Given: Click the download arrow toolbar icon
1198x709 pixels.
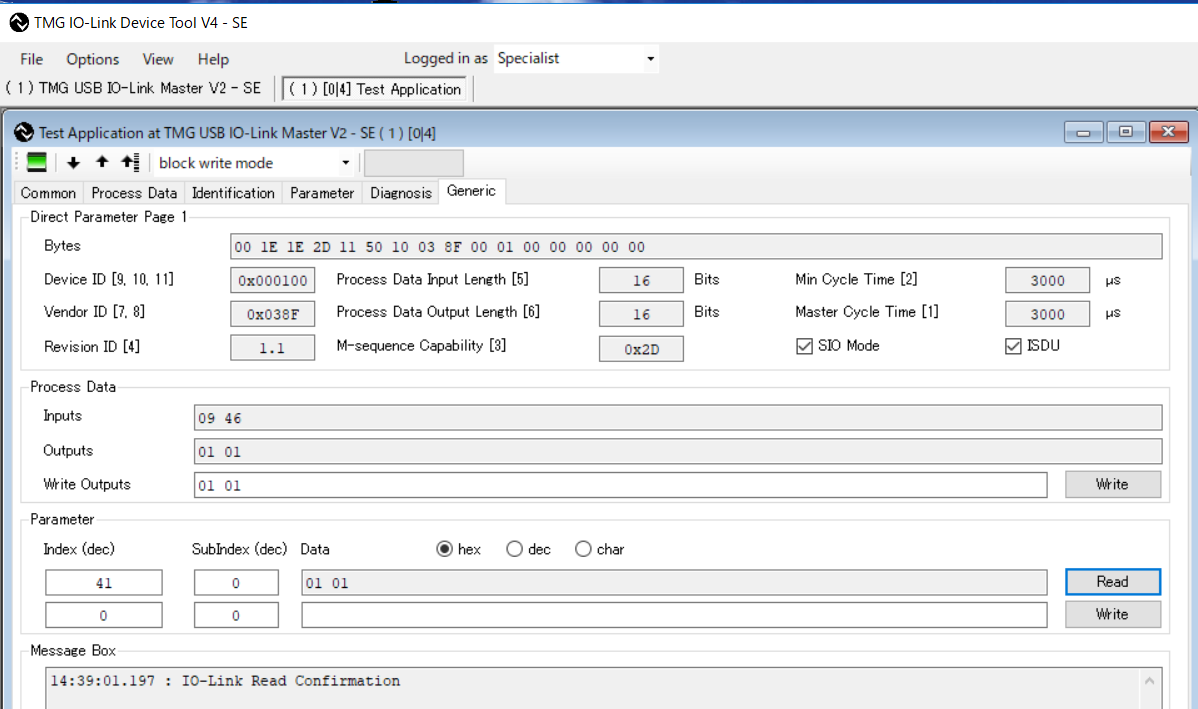Looking at the screenshot, I should point(73,162).
